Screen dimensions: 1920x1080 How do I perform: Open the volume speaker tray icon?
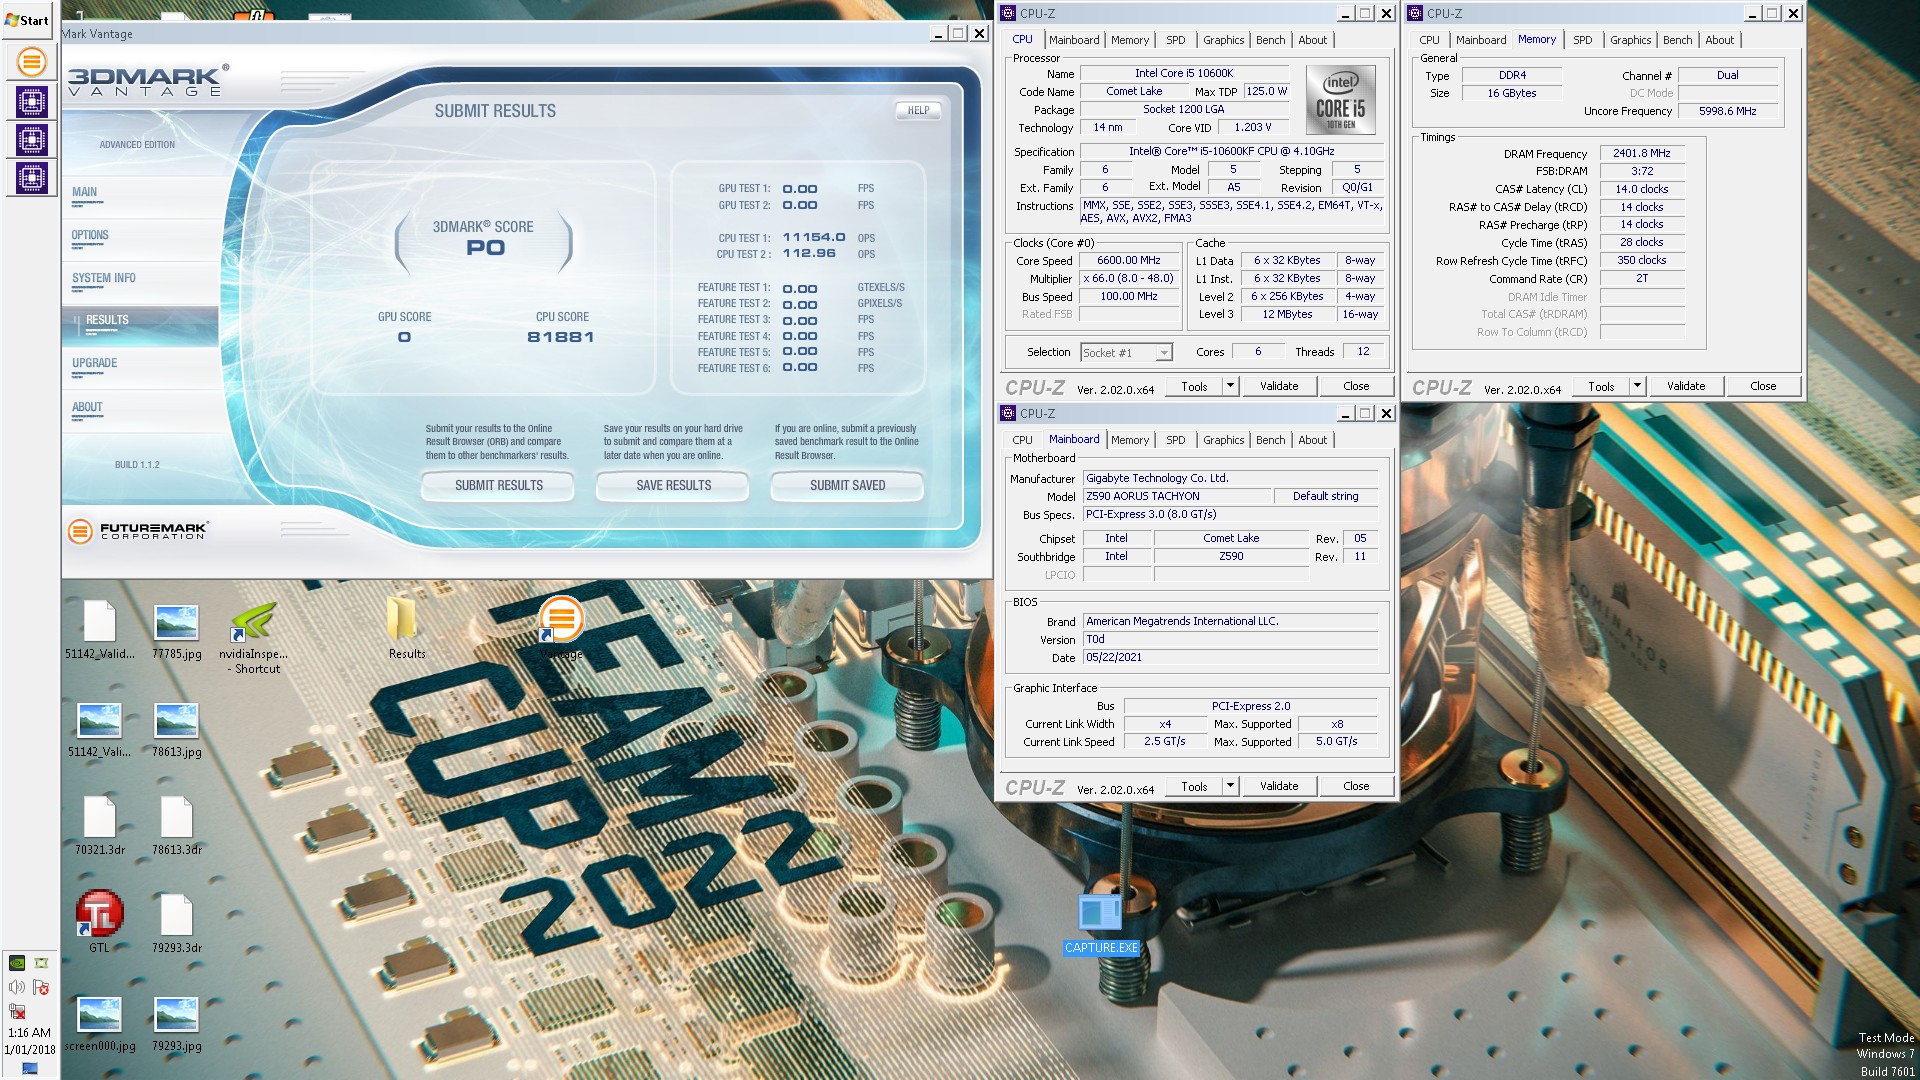pyautogui.click(x=16, y=987)
